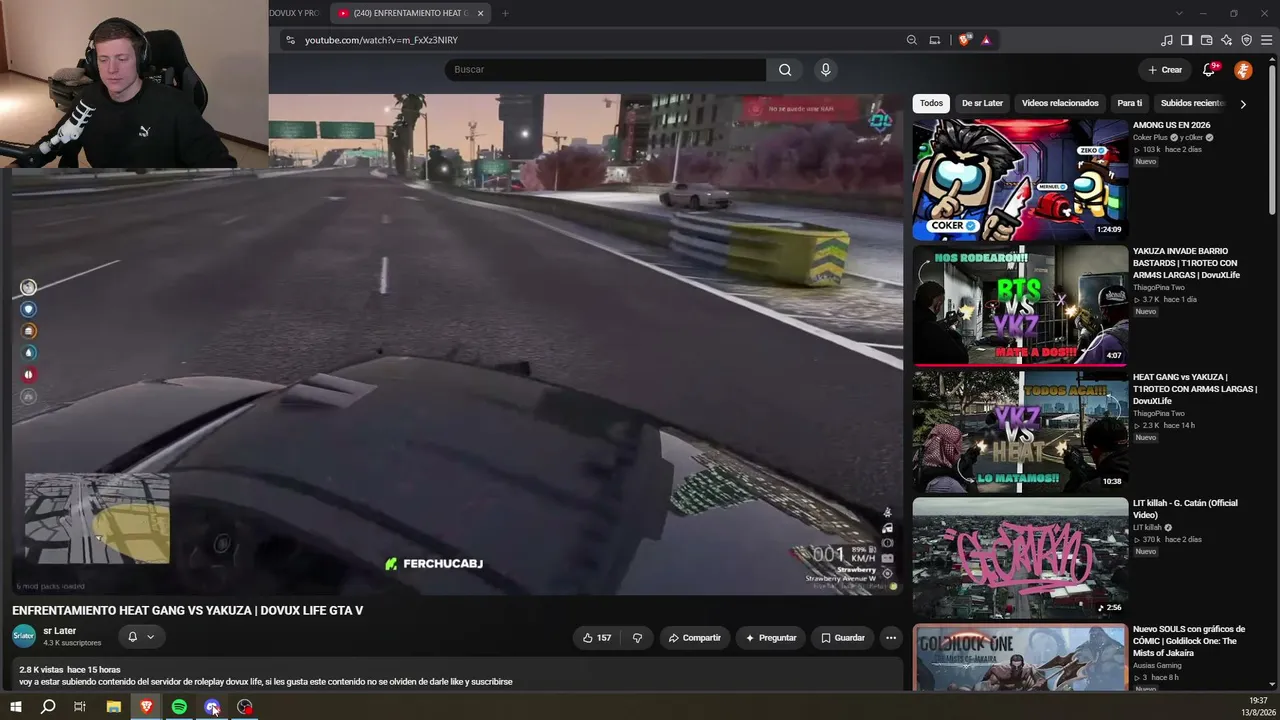Click the LIT killah G. Catán thumbnail

coord(1020,558)
